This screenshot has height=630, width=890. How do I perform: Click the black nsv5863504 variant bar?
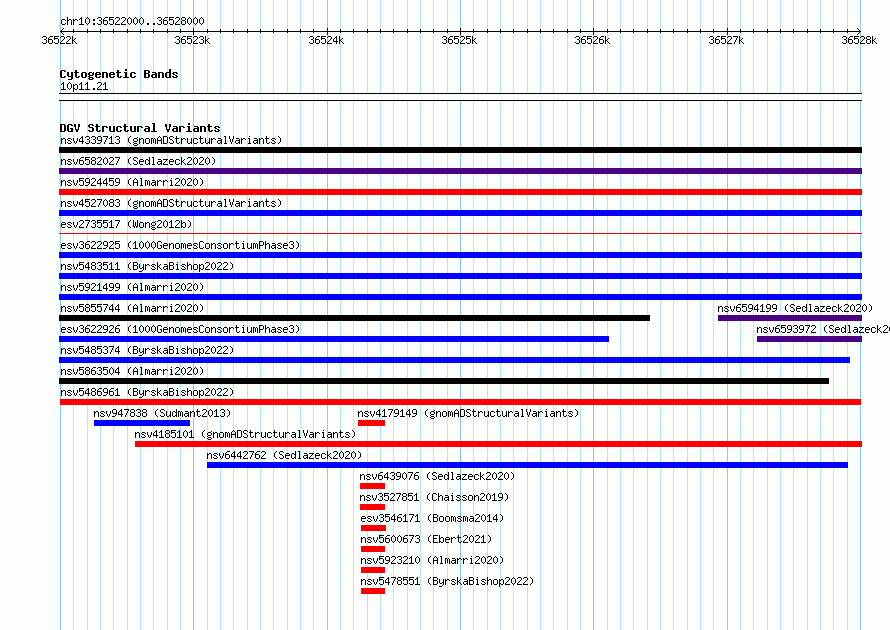coord(444,381)
